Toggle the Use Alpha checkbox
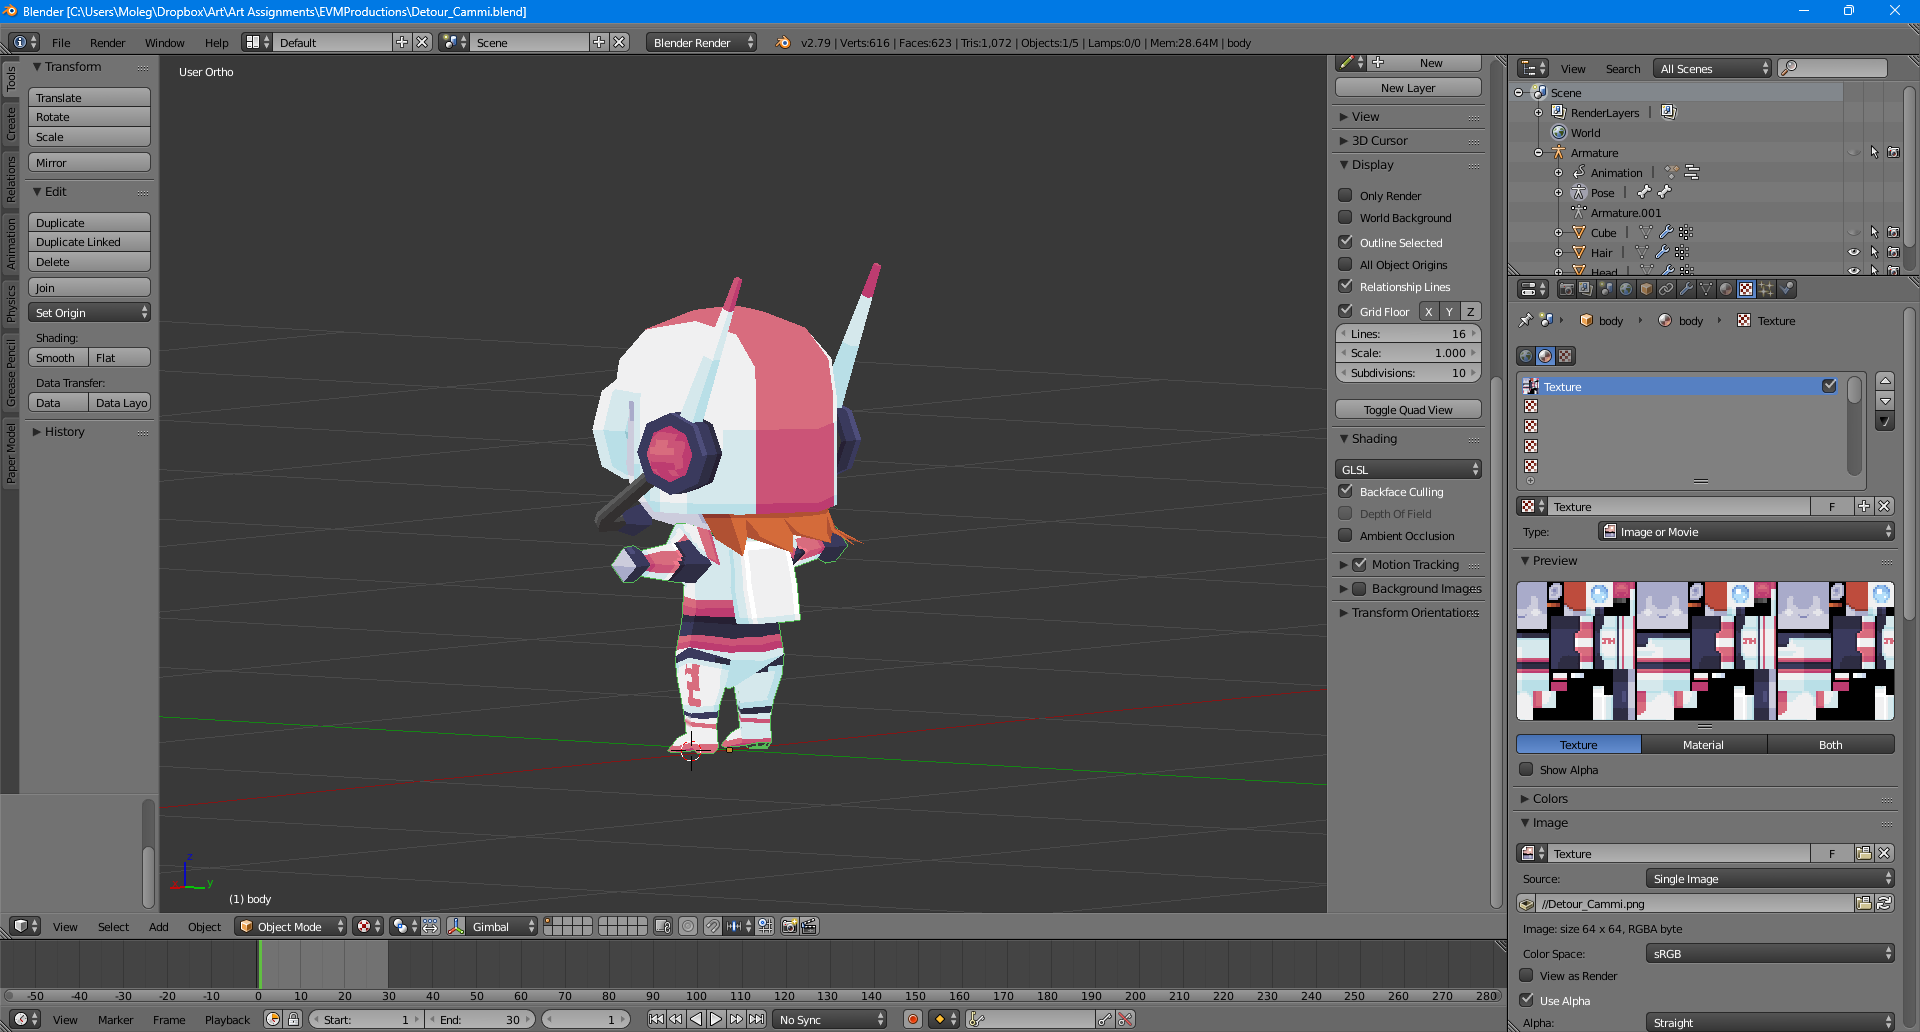Screen dimensions: 1920x1032 pyautogui.click(x=1526, y=1000)
